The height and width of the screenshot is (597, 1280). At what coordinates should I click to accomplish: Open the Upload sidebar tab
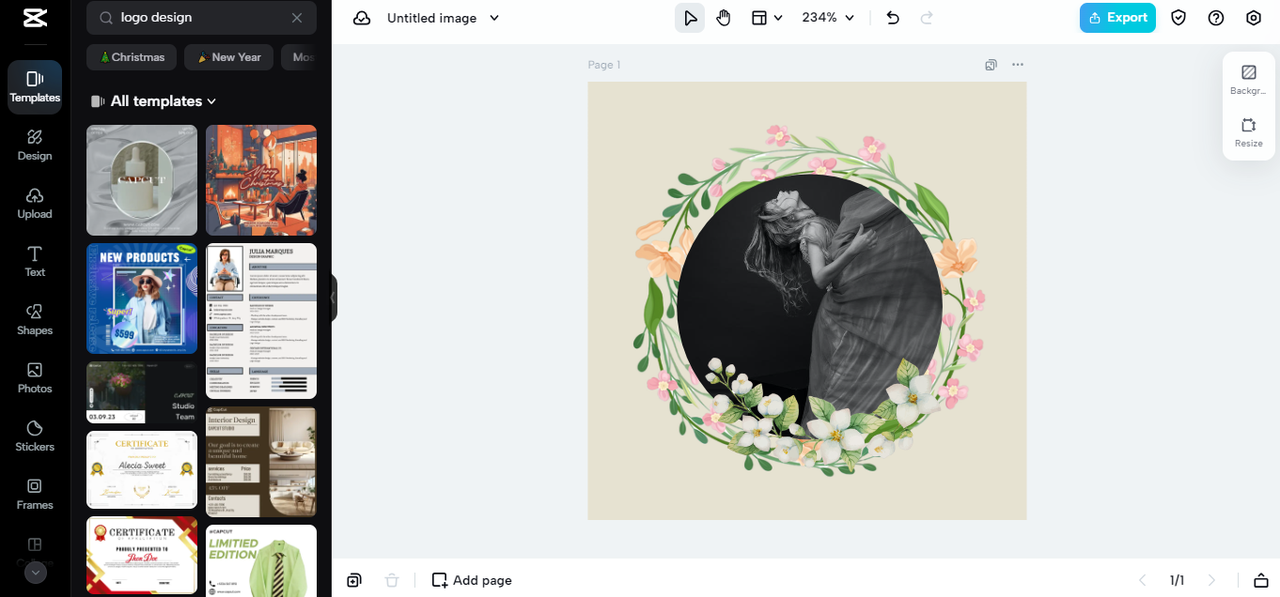click(x=35, y=203)
